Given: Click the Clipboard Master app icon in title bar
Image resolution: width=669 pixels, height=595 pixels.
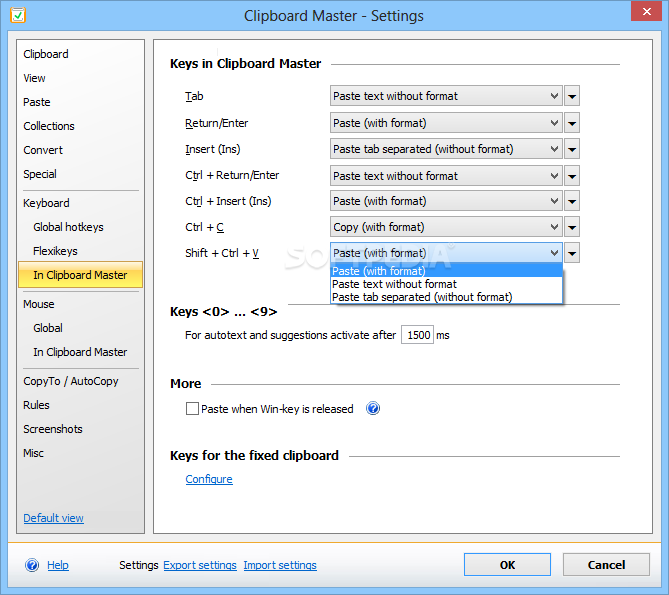Looking at the screenshot, I should (18, 15).
